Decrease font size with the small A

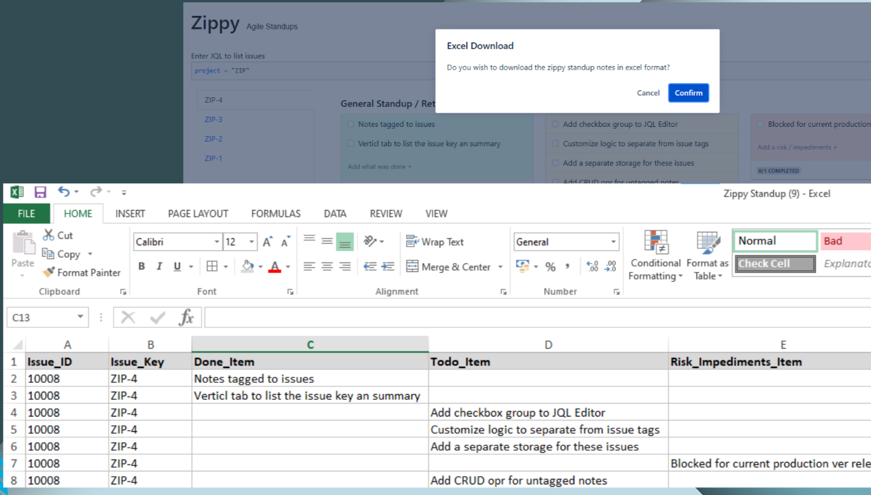286,242
